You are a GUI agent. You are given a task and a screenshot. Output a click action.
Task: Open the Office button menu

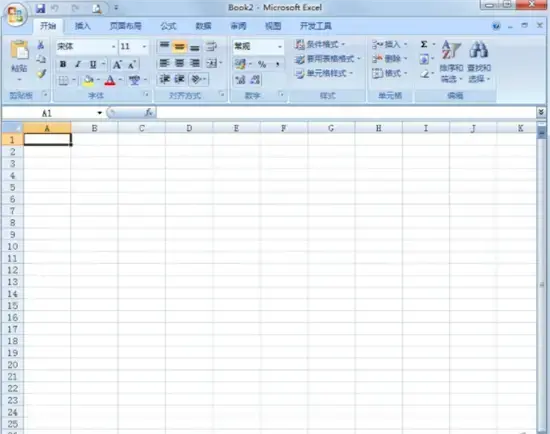tap(15, 14)
